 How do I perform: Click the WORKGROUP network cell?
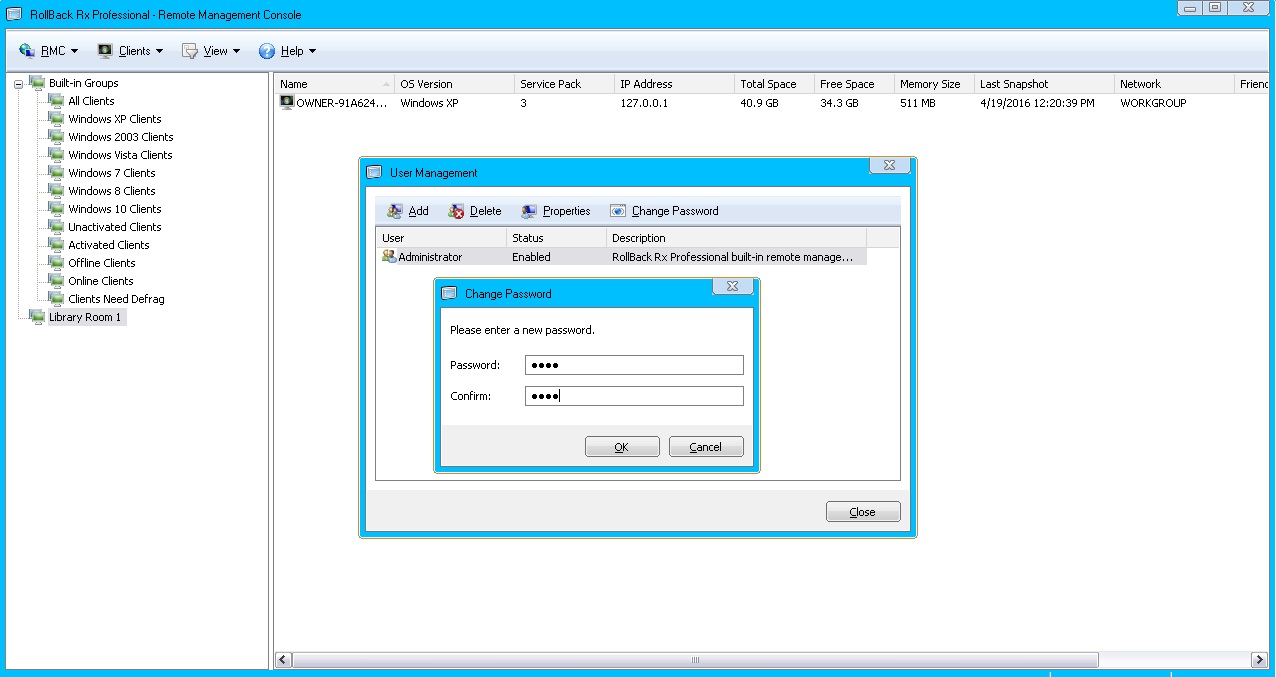point(1153,103)
